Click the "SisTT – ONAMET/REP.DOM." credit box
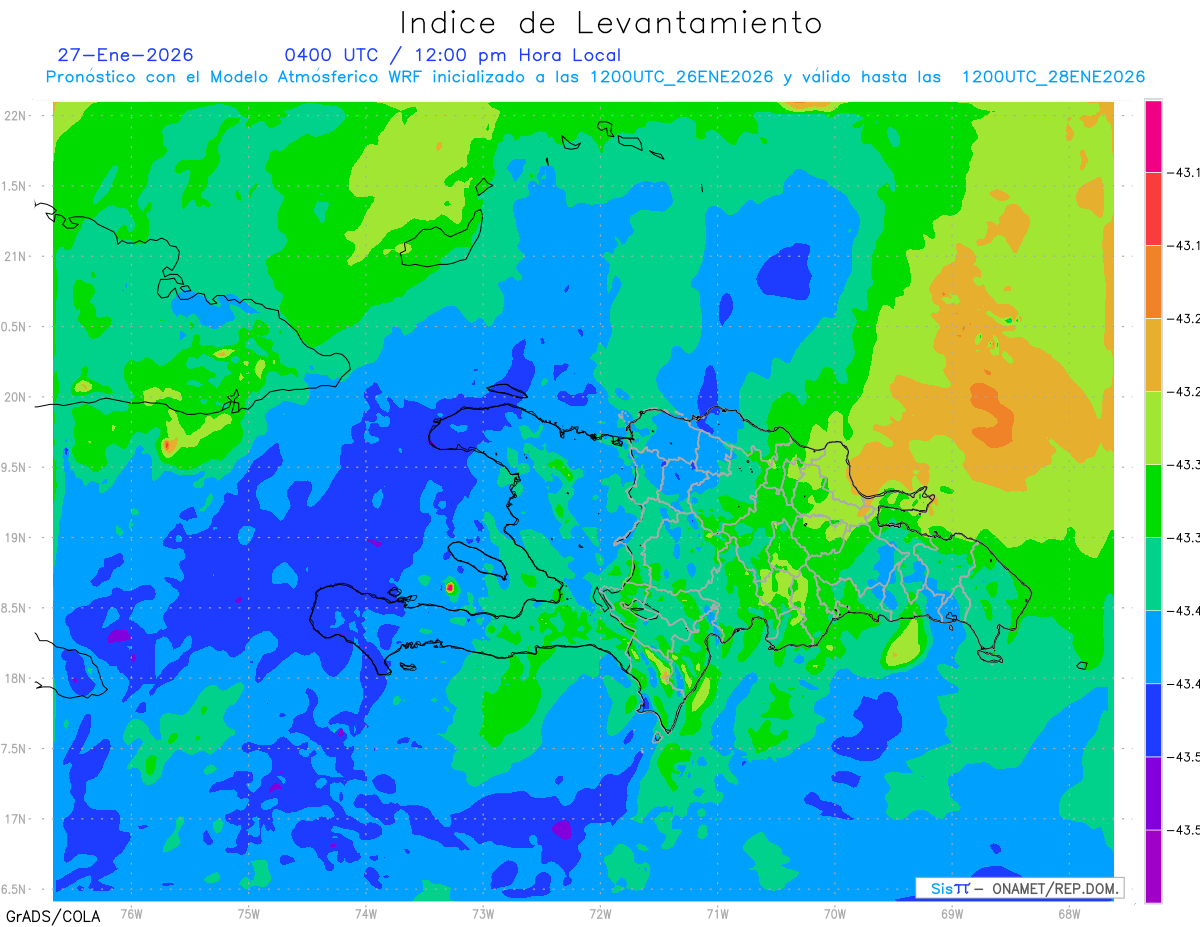The height and width of the screenshot is (927, 1200). tap(1019, 888)
